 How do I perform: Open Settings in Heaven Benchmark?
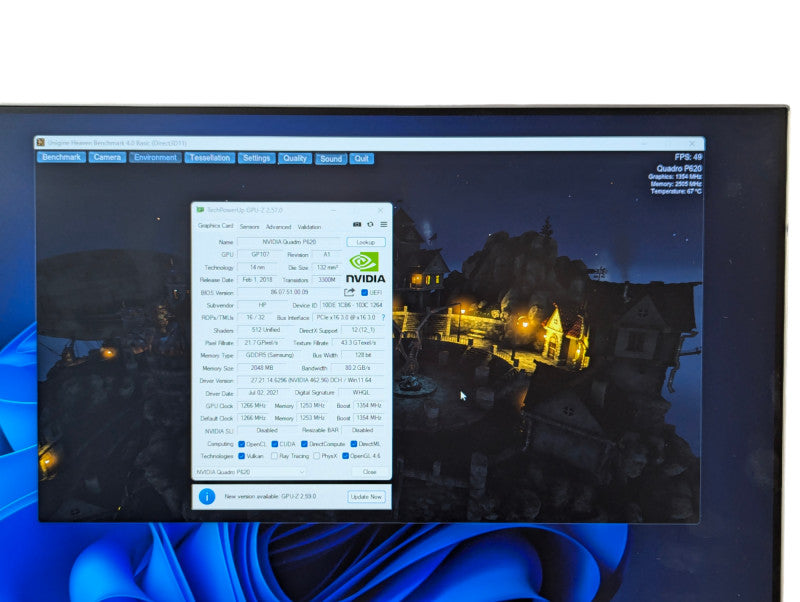tap(257, 158)
